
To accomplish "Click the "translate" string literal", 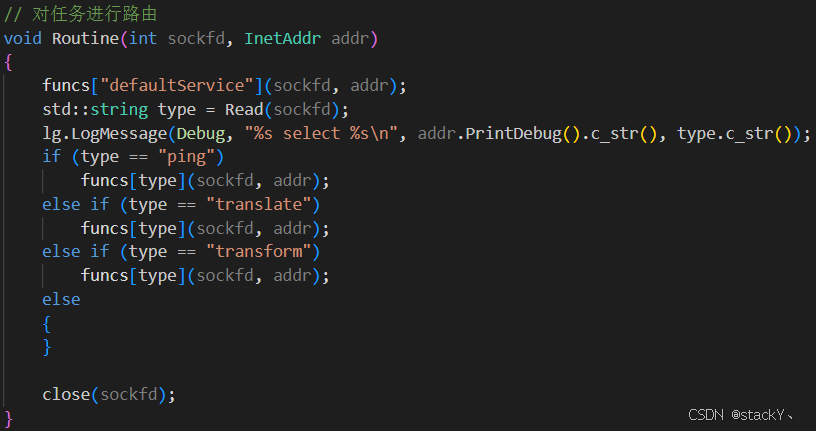I will pos(259,205).
